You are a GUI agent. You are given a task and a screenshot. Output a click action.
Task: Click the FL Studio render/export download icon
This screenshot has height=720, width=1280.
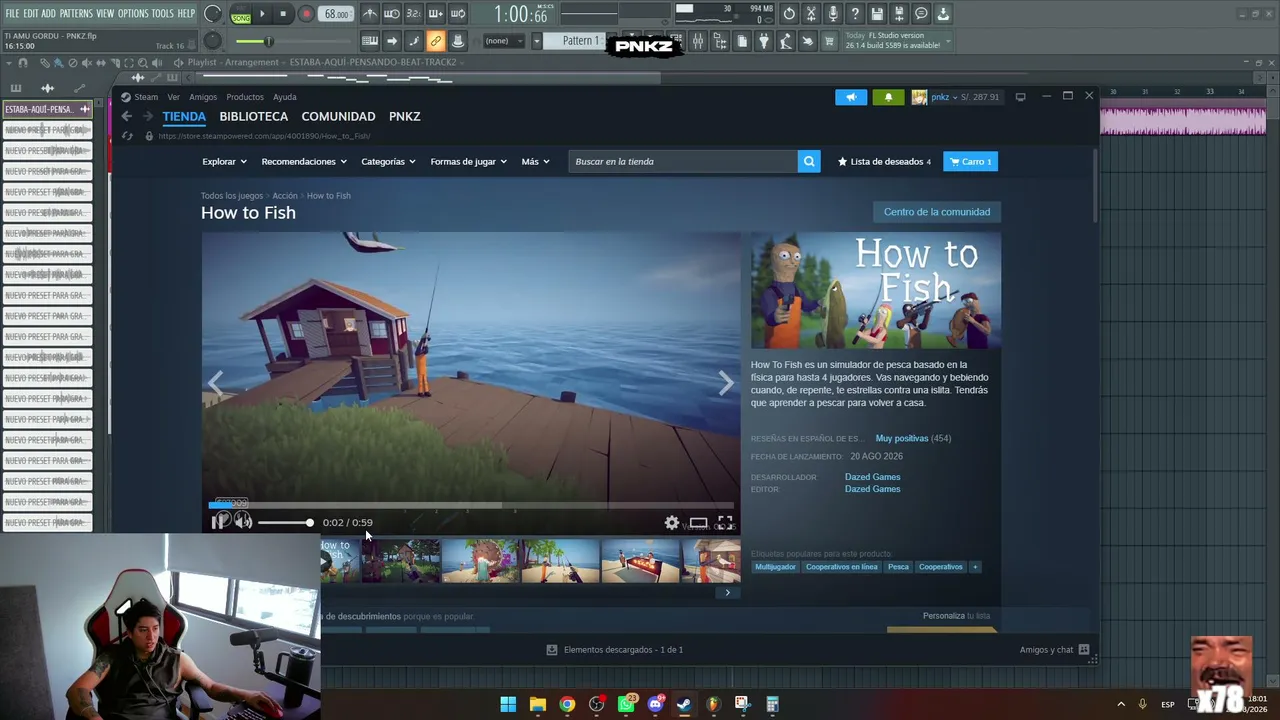943,14
